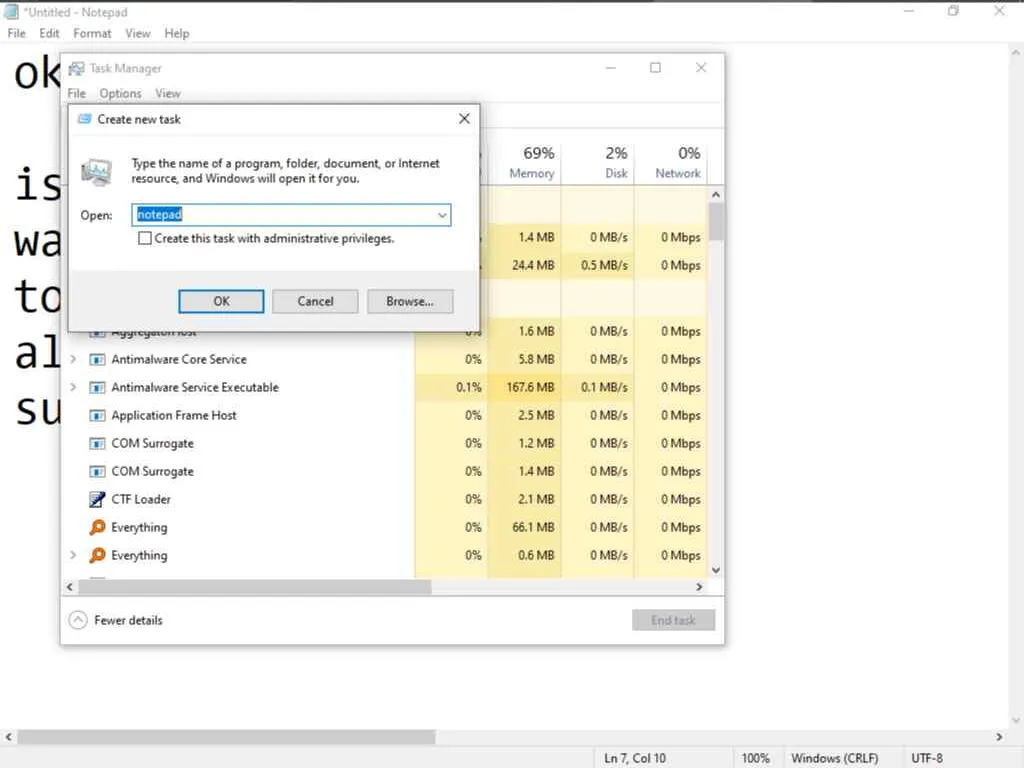Viewport: 1024px width, 768px height.
Task: Open Notepad Format menu
Action: coord(92,33)
